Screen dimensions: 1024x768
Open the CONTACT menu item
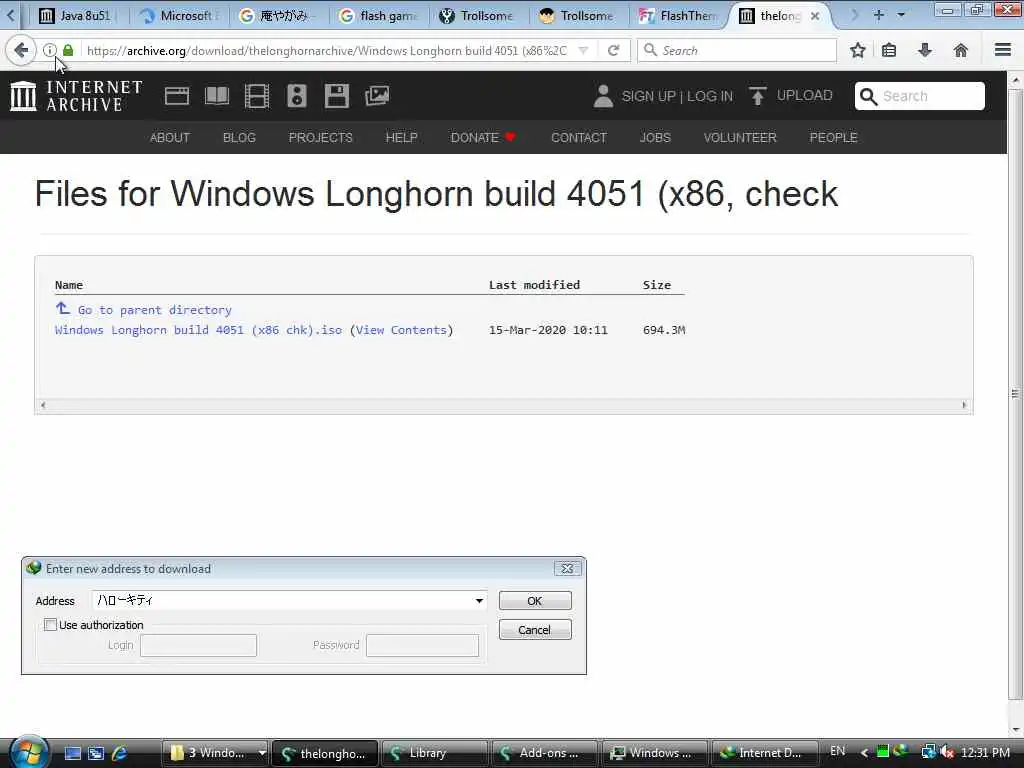click(x=579, y=138)
